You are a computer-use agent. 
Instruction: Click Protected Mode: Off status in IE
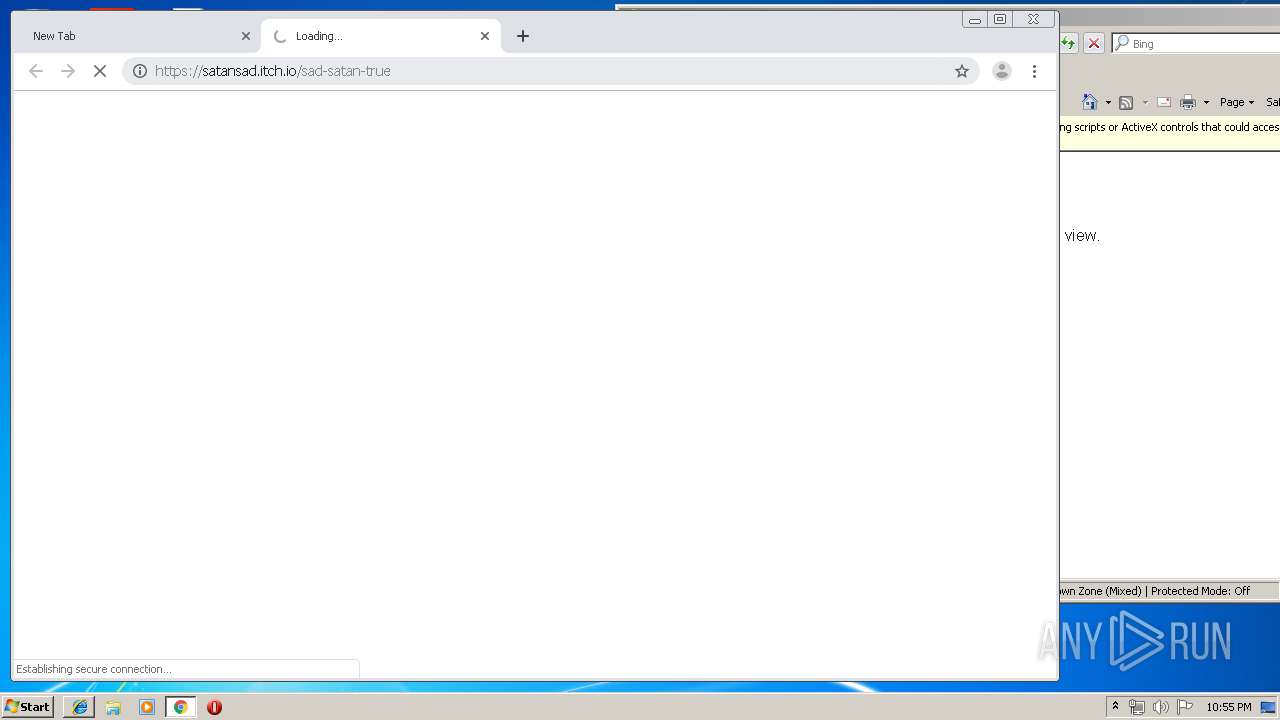tap(1200, 591)
